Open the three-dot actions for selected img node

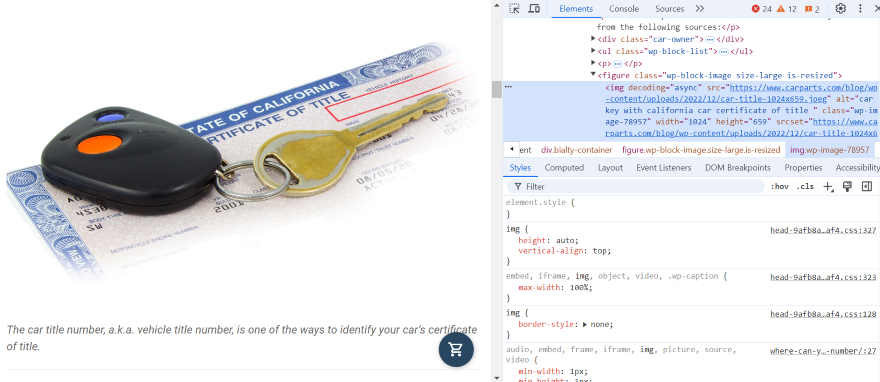point(508,87)
